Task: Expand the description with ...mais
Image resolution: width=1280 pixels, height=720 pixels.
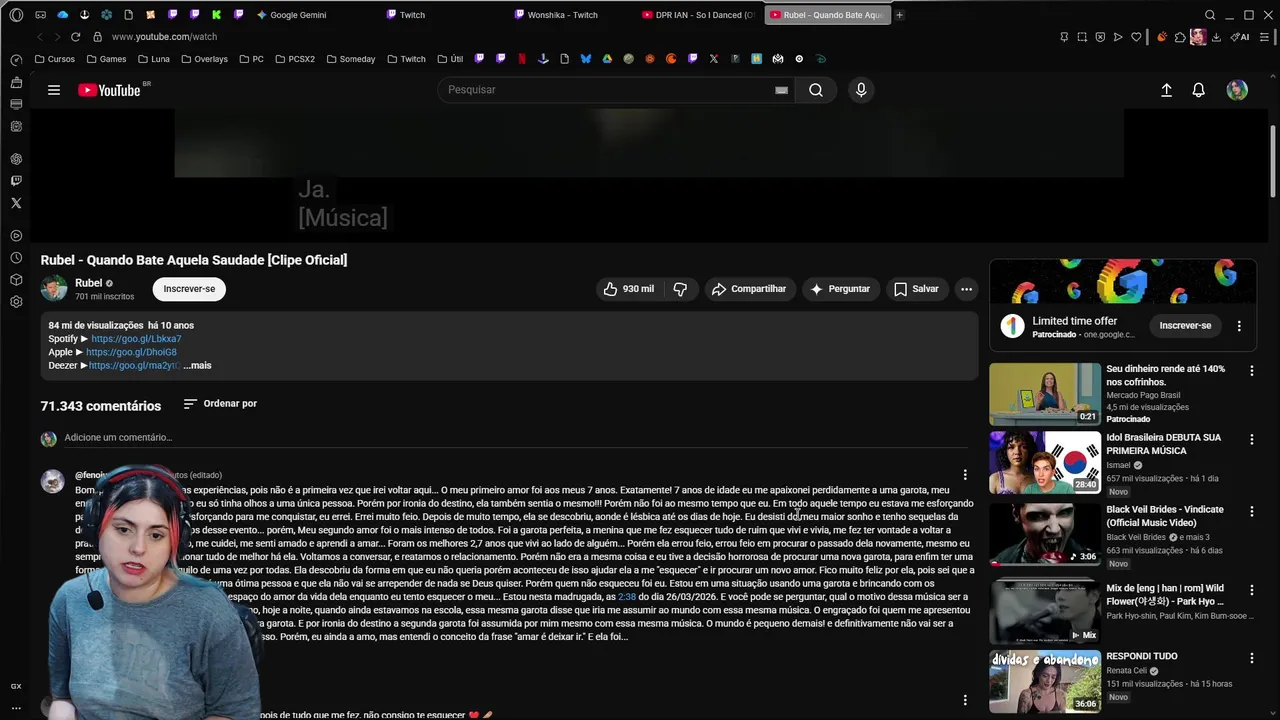Action: coord(197,366)
